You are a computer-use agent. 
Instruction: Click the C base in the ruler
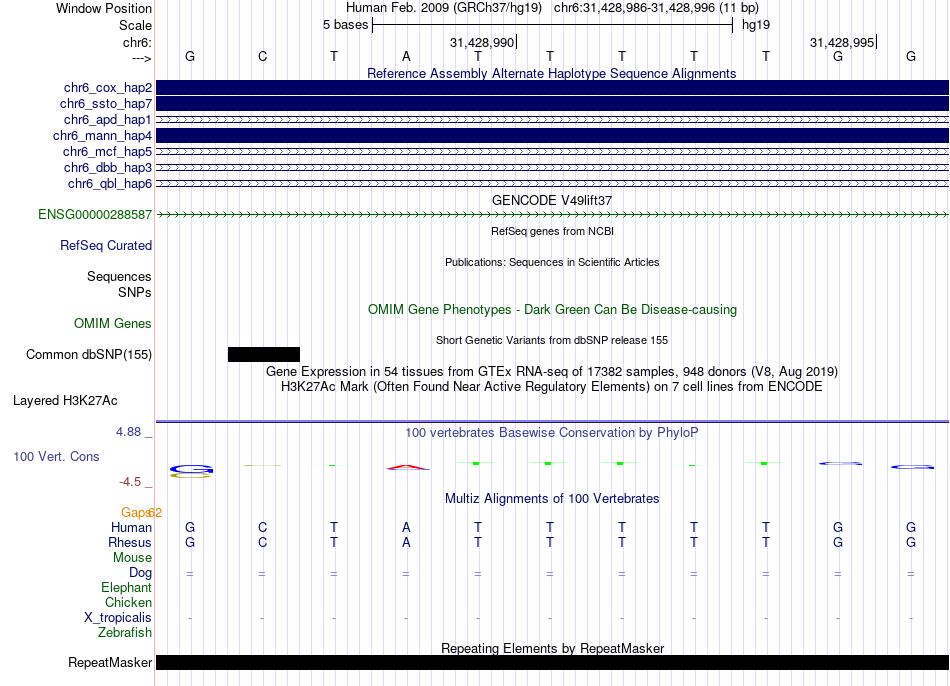point(262,56)
